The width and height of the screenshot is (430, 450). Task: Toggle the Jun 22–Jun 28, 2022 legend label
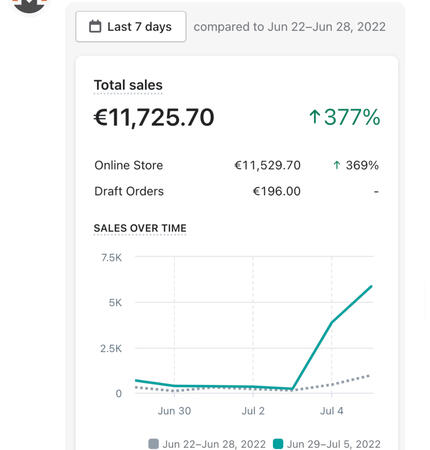click(214, 444)
